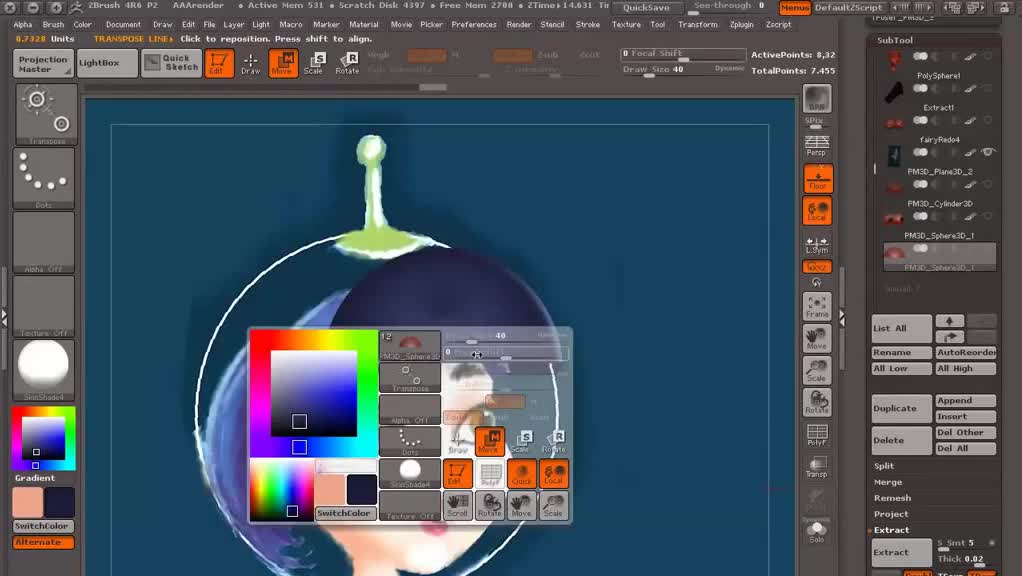This screenshot has width=1022, height=576.
Task: Open the Brush menu
Action: (53, 25)
